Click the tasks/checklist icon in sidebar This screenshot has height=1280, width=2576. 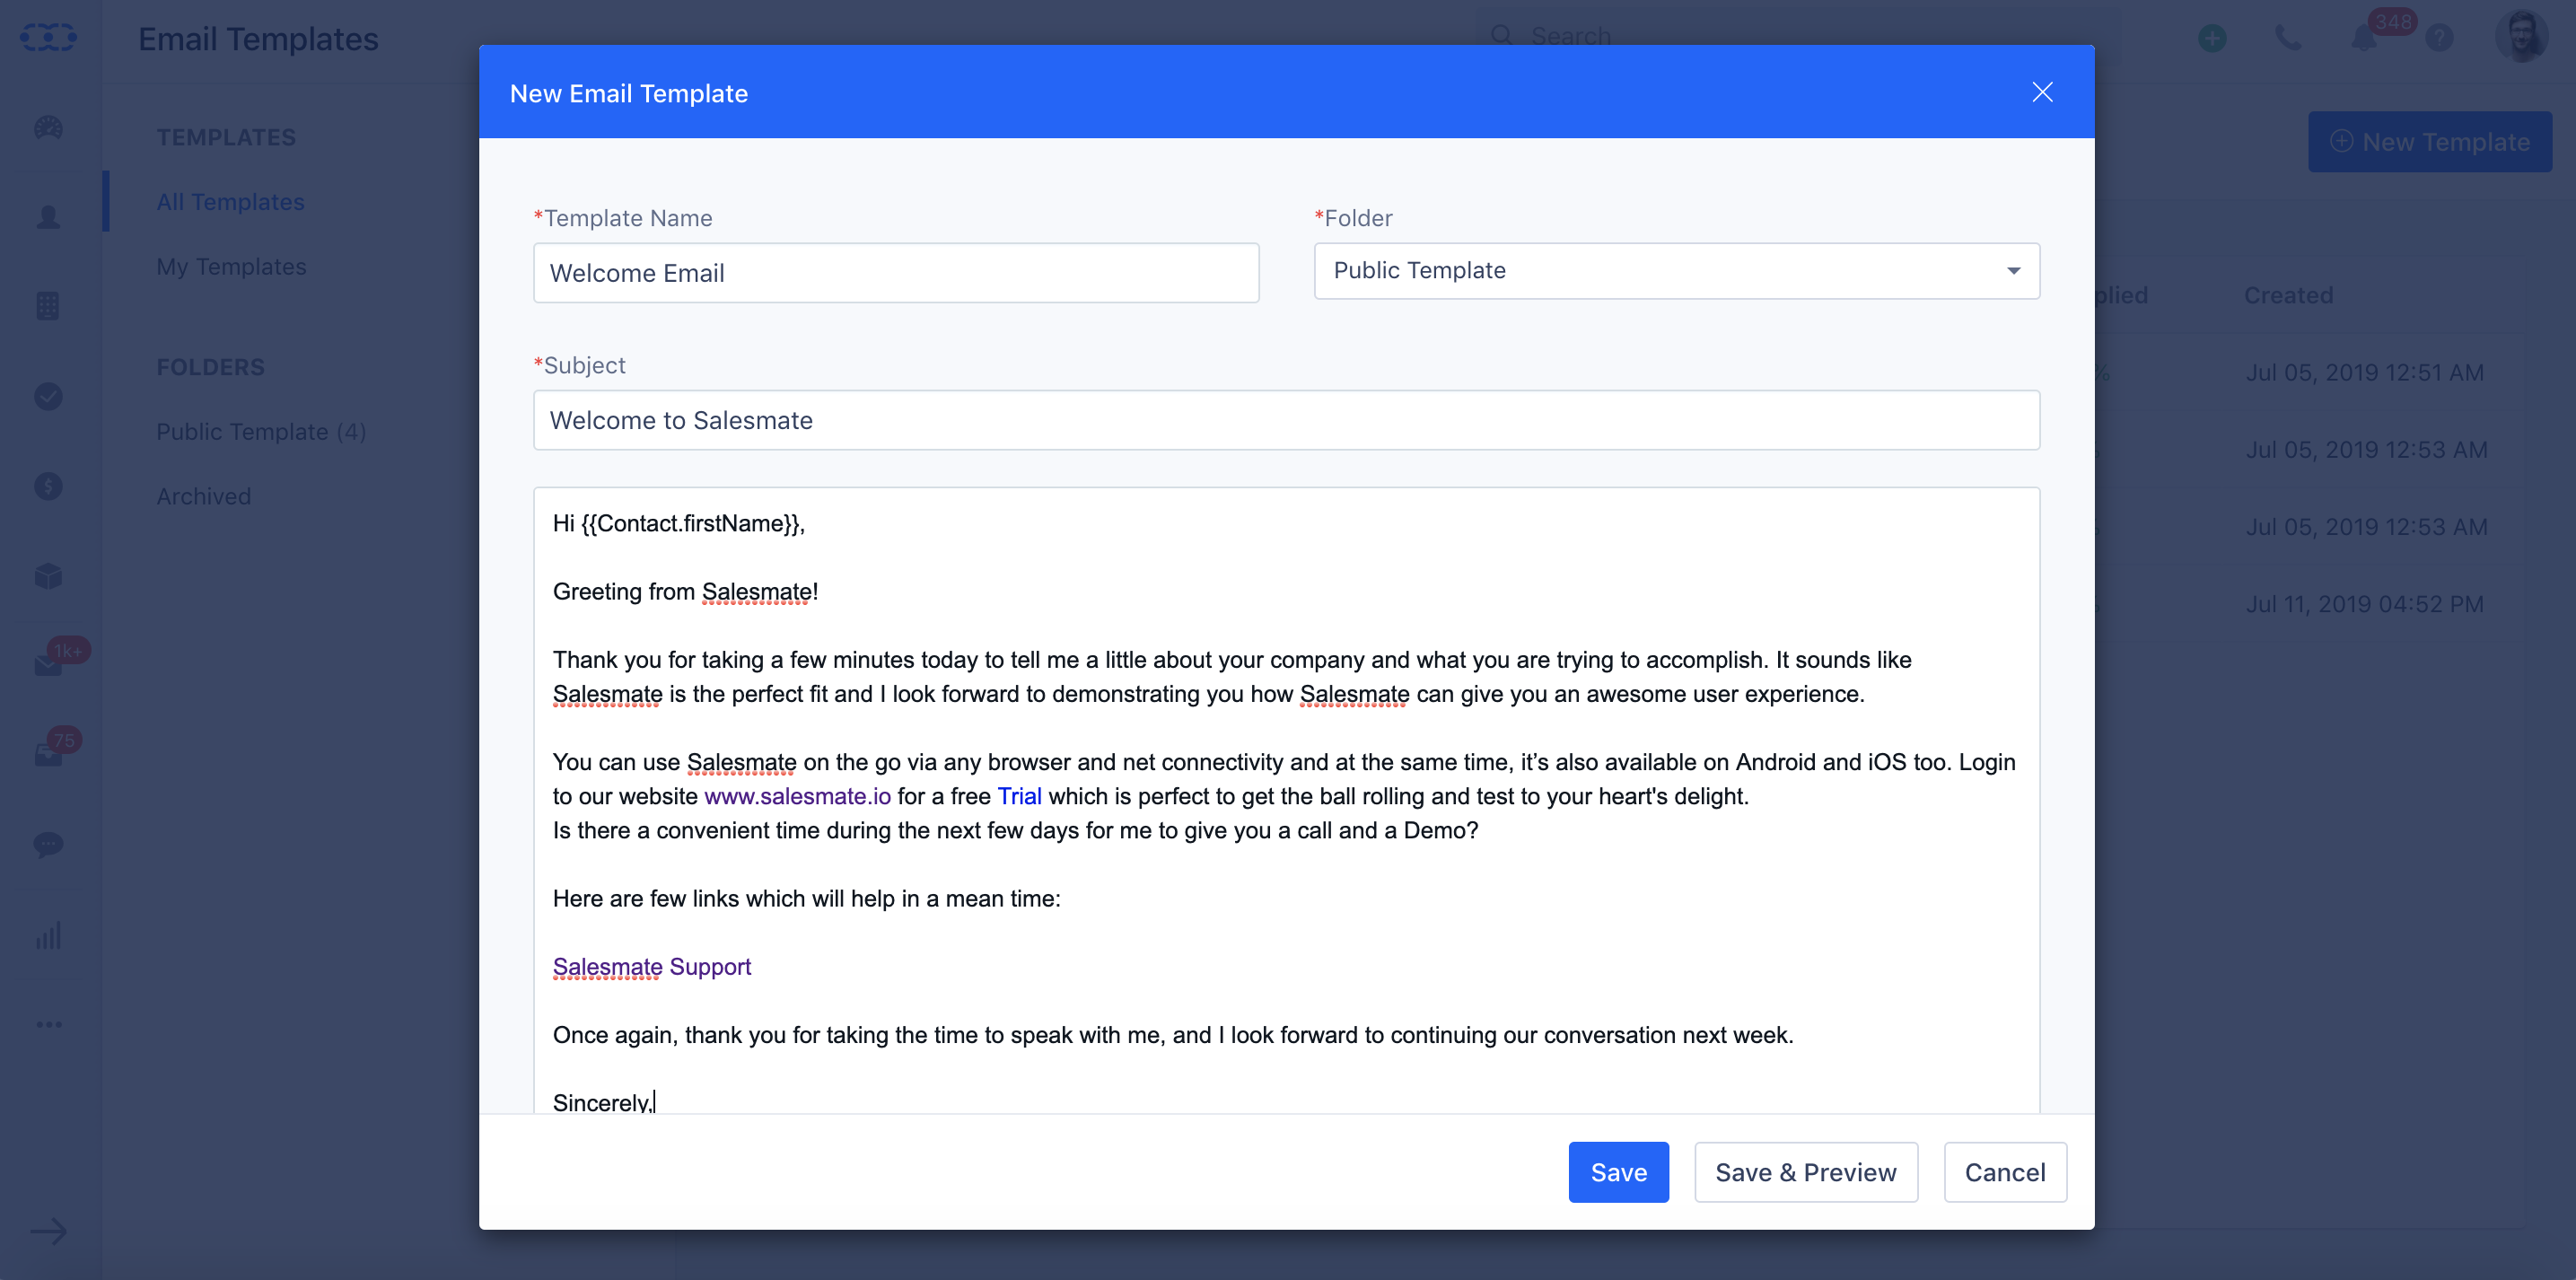pyautogui.click(x=48, y=396)
